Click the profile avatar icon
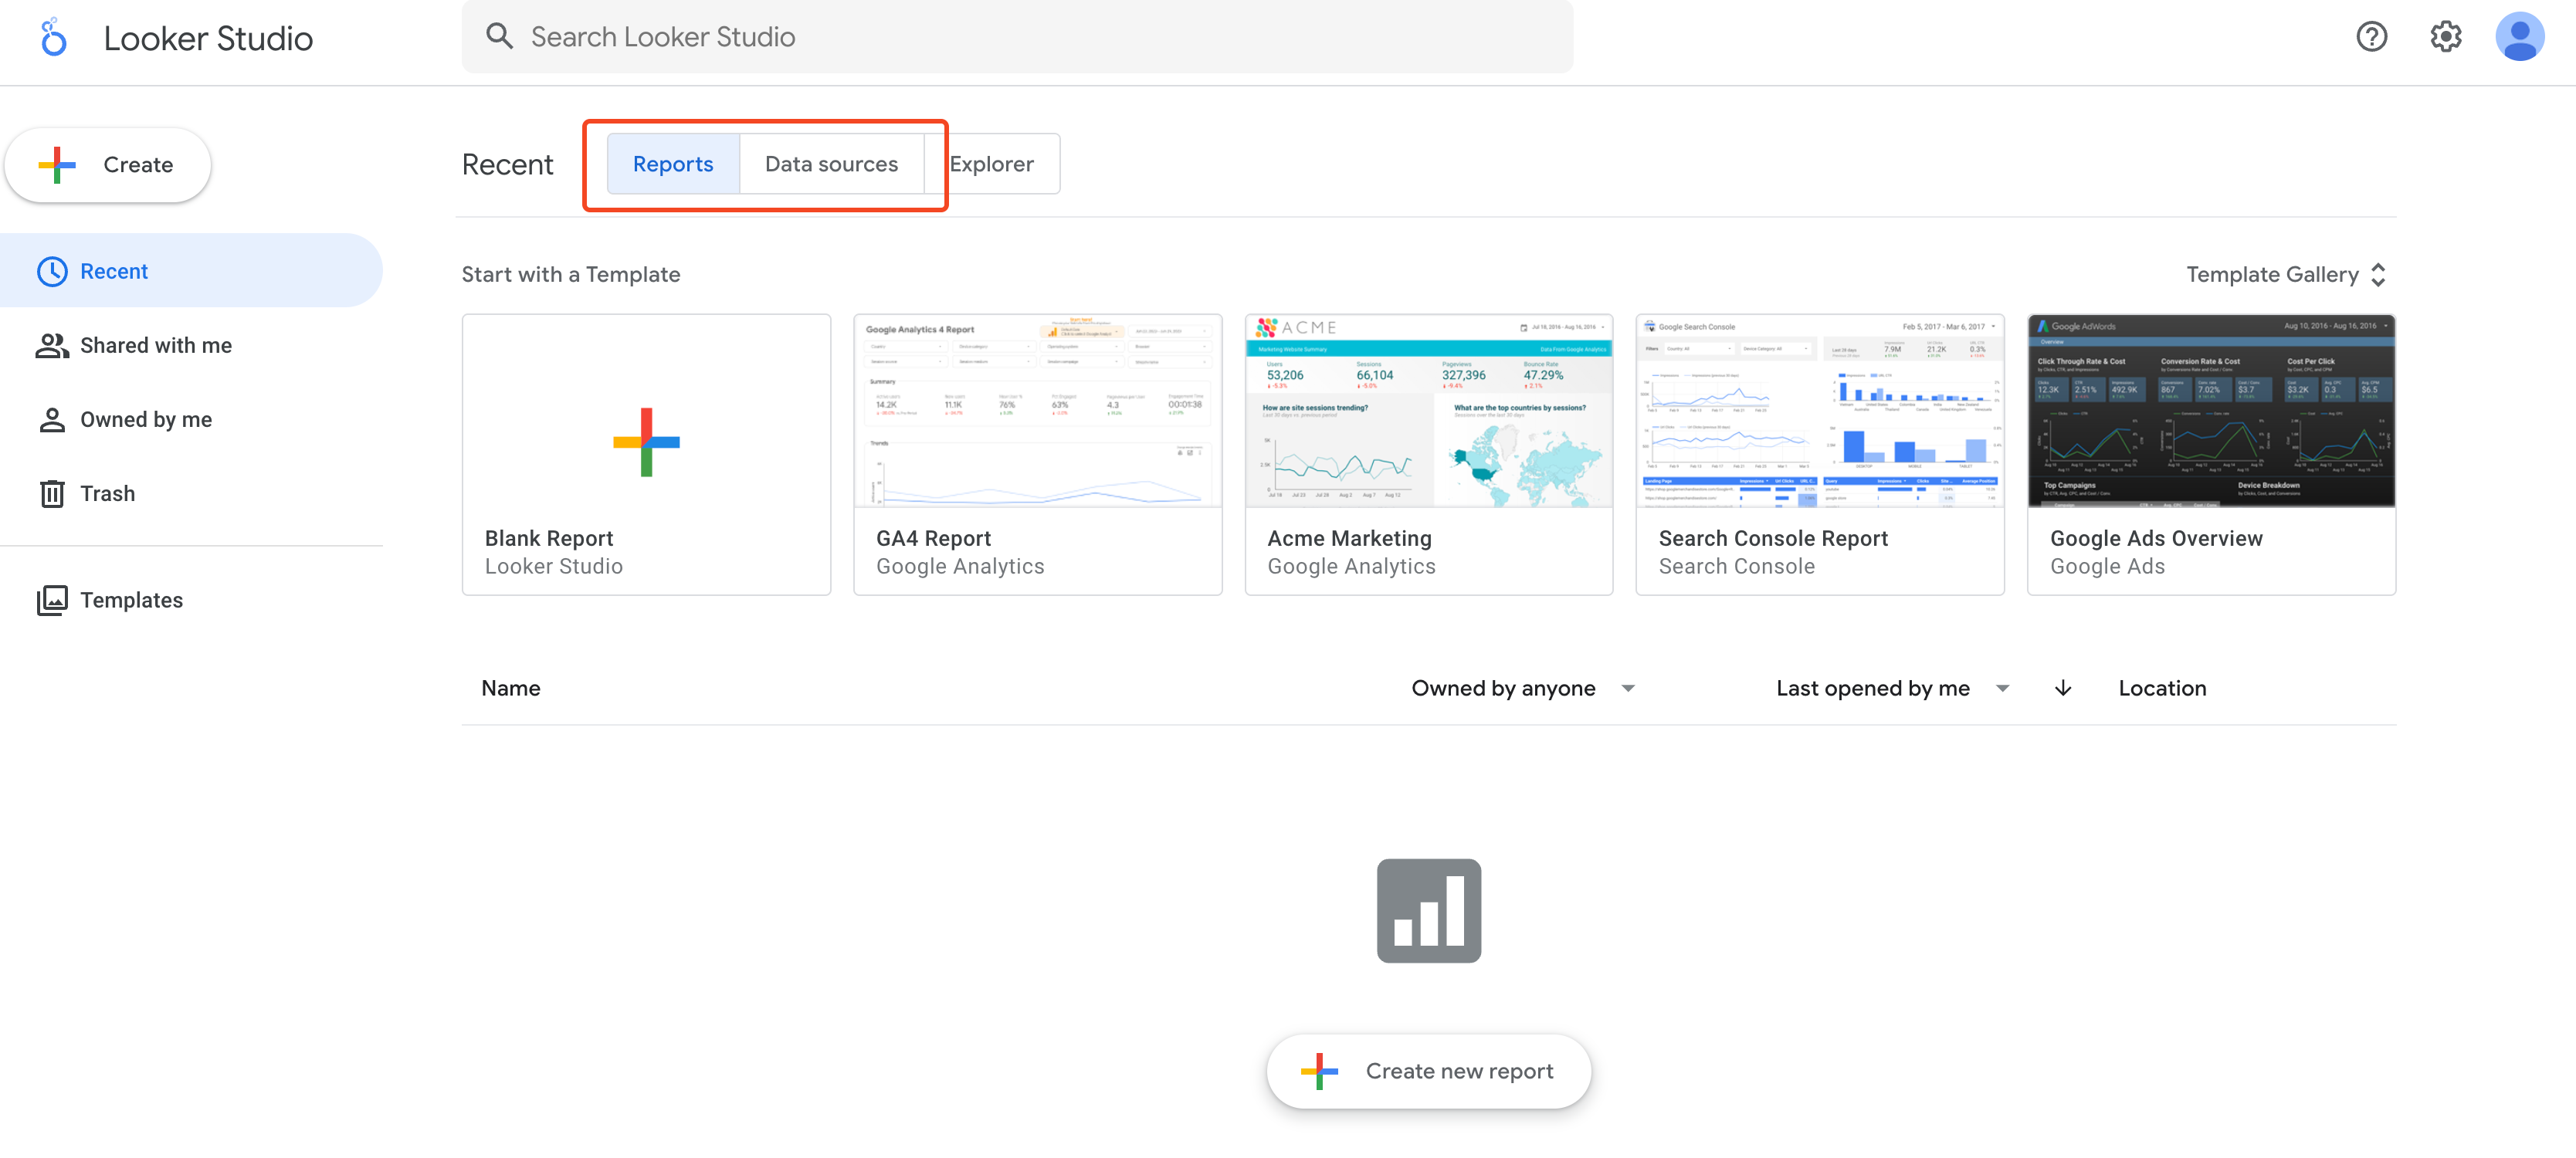Viewport: 2576px width, 1158px height. [x=2521, y=36]
